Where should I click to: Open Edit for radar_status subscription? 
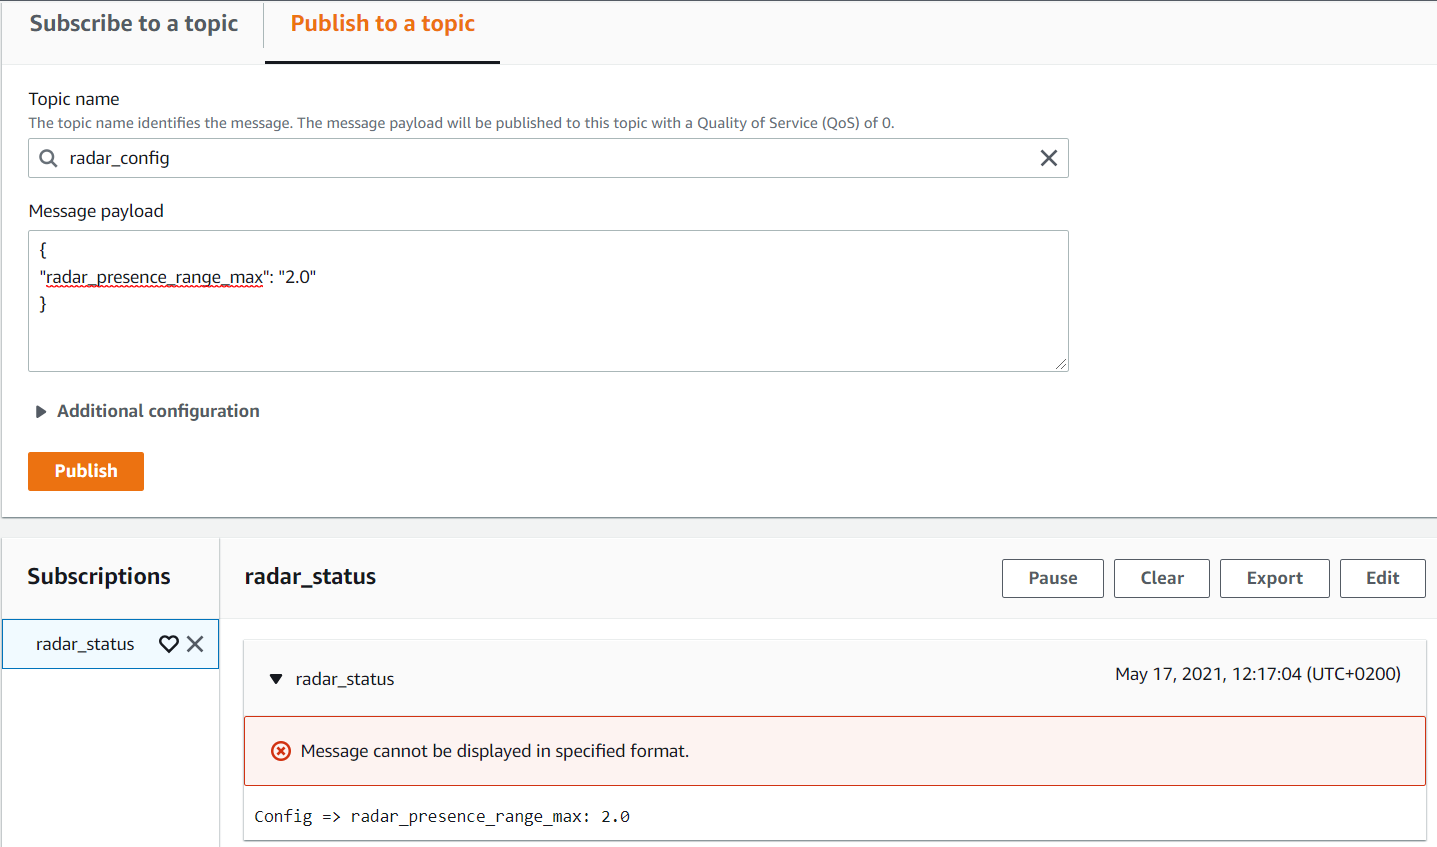click(1383, 578)
